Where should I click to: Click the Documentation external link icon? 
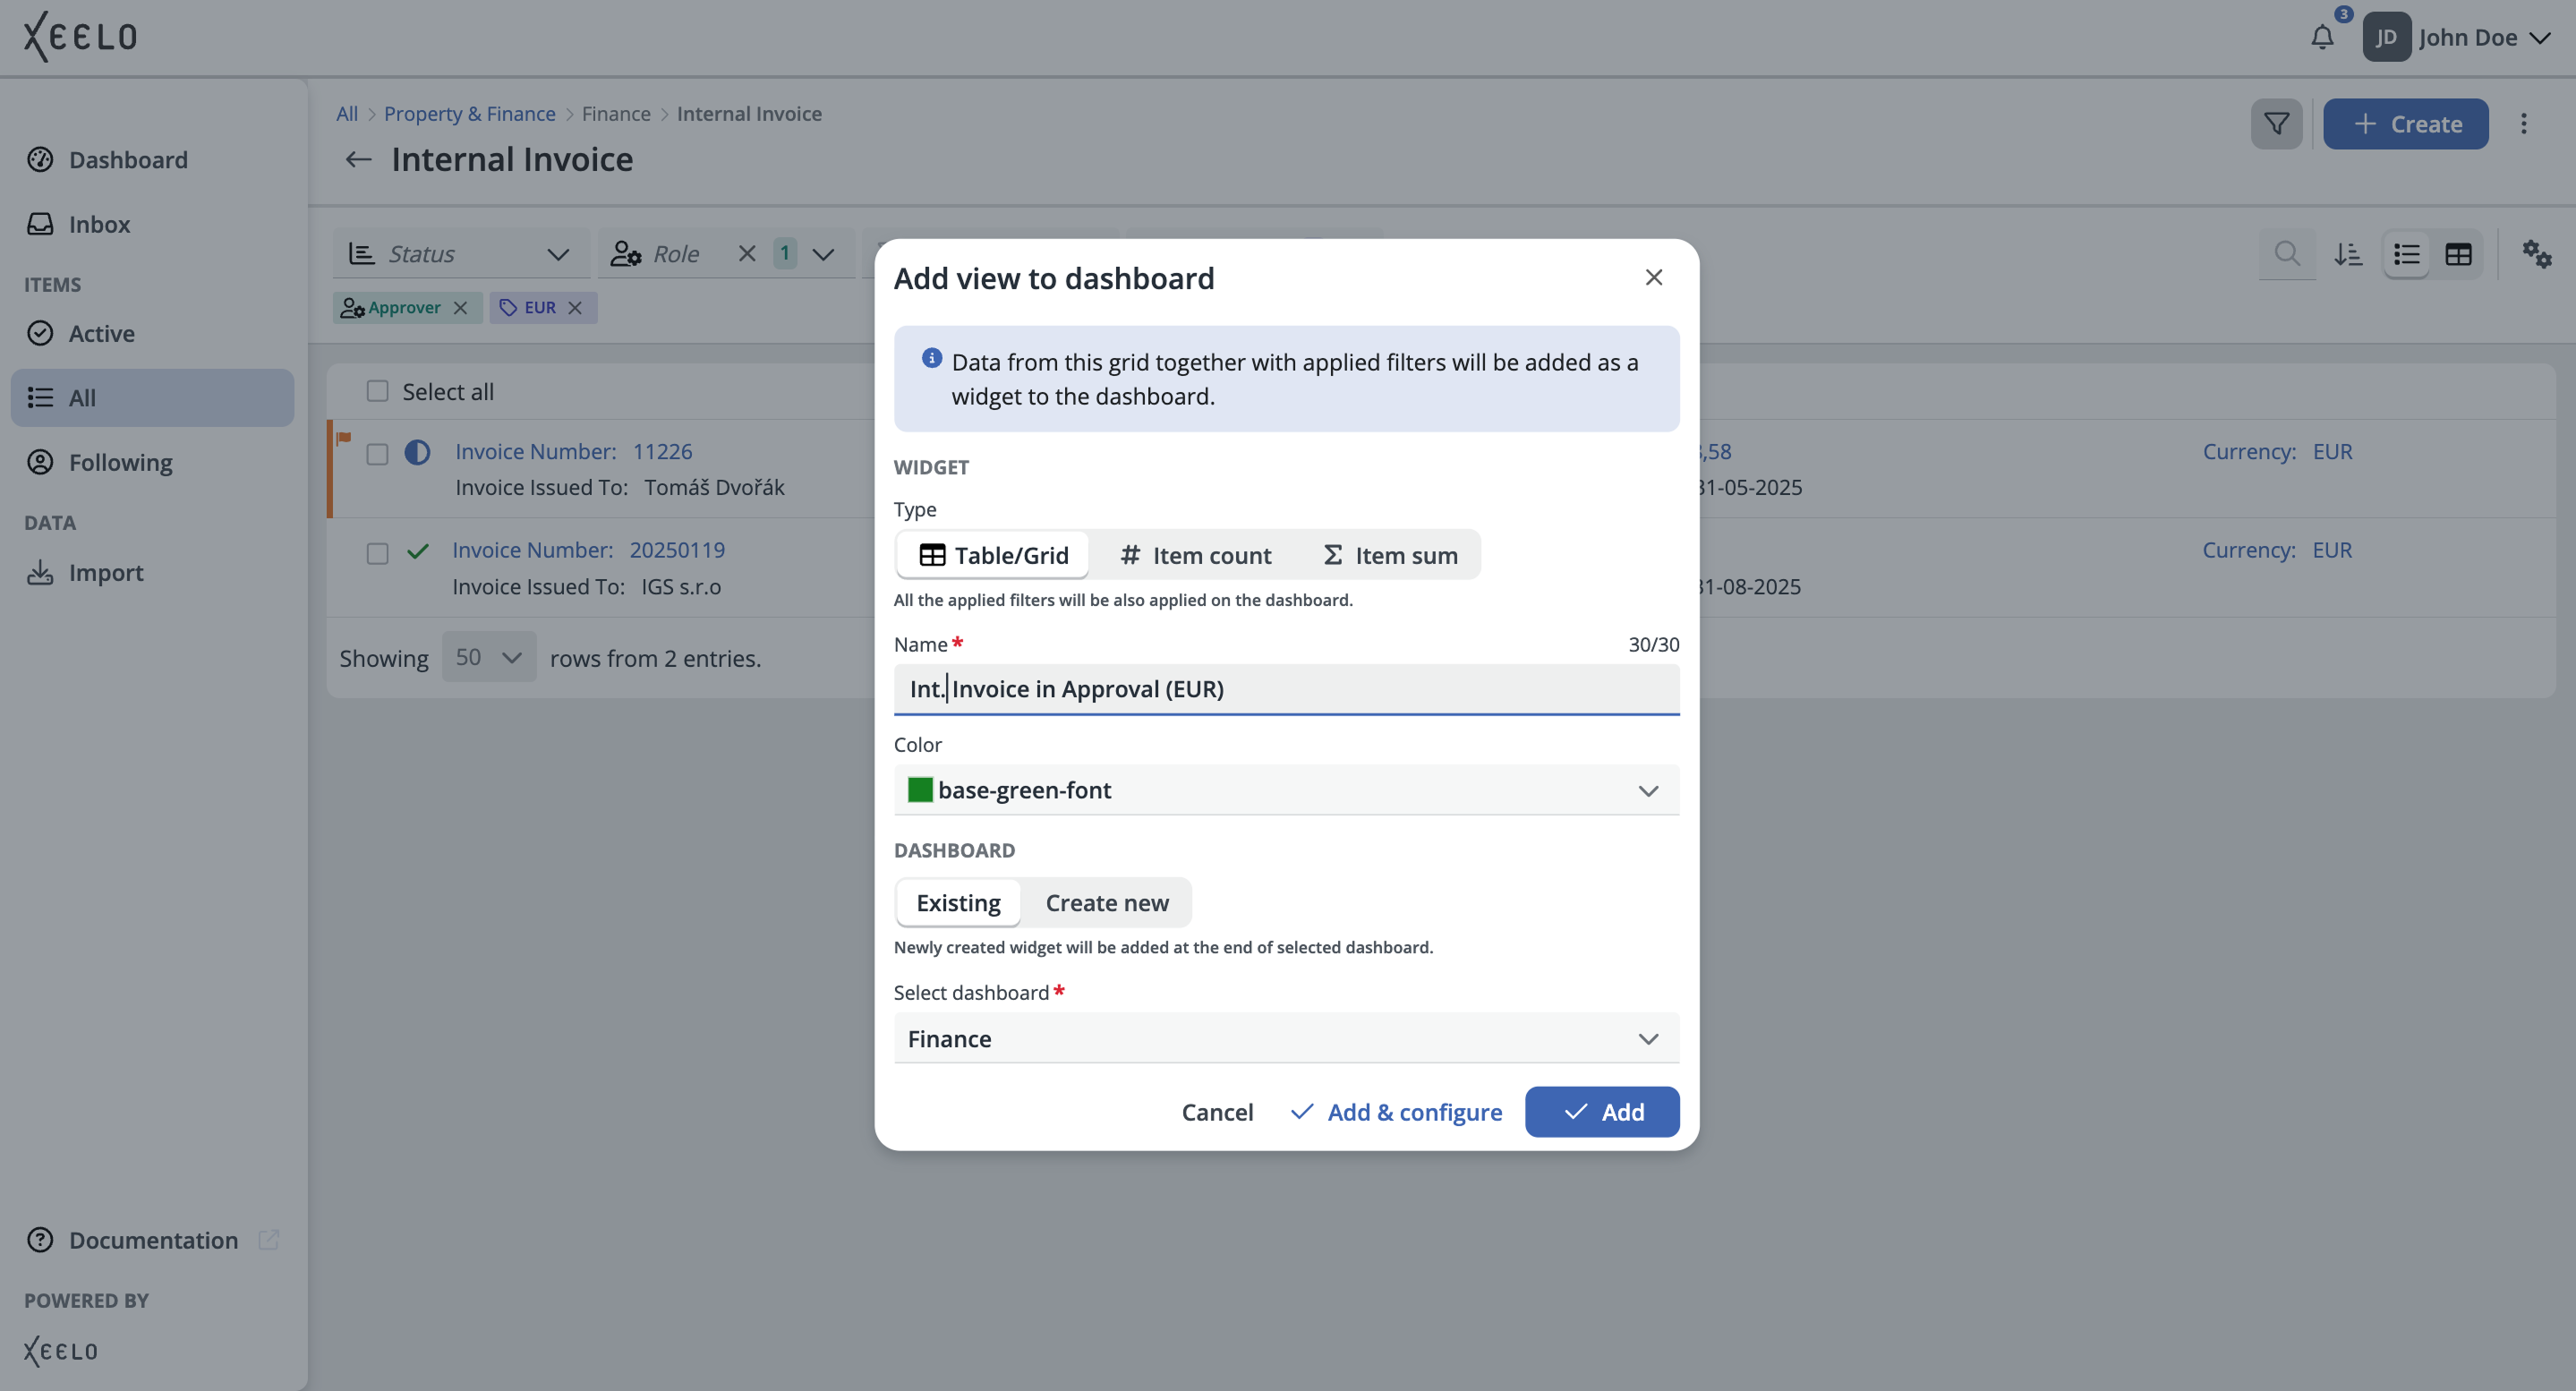(268, 1240)
